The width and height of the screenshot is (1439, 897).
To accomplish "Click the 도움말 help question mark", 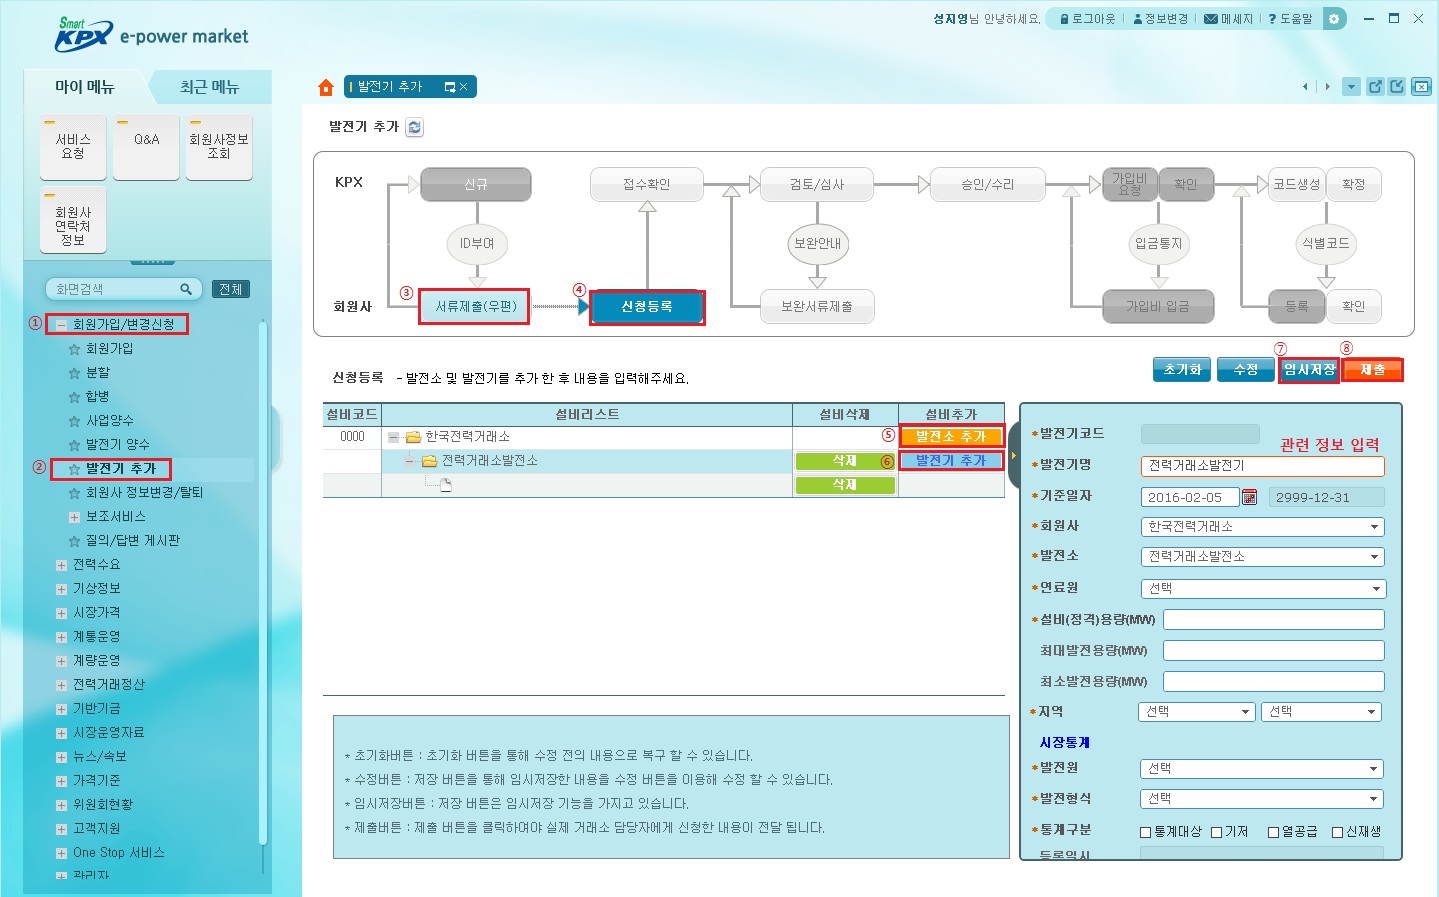I will [1272, 19].
